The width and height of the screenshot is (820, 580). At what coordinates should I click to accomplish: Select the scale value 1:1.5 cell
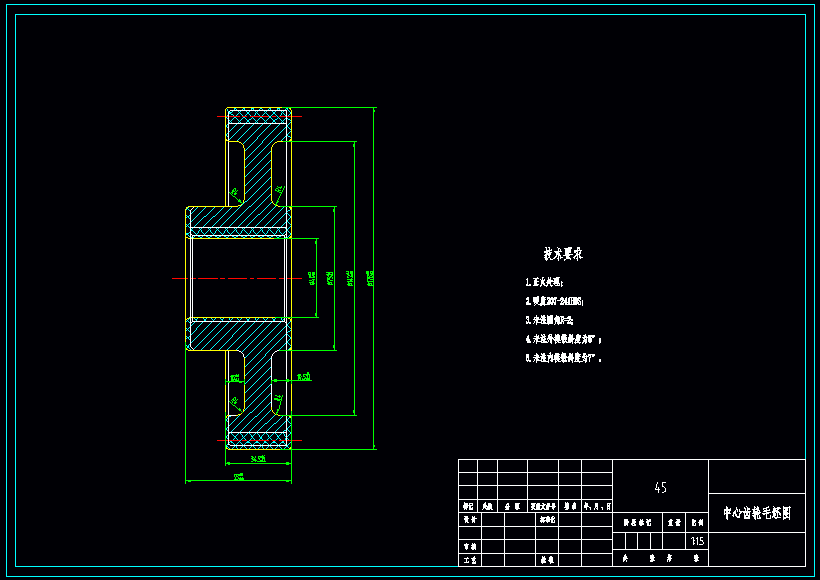tap(697, 541)
